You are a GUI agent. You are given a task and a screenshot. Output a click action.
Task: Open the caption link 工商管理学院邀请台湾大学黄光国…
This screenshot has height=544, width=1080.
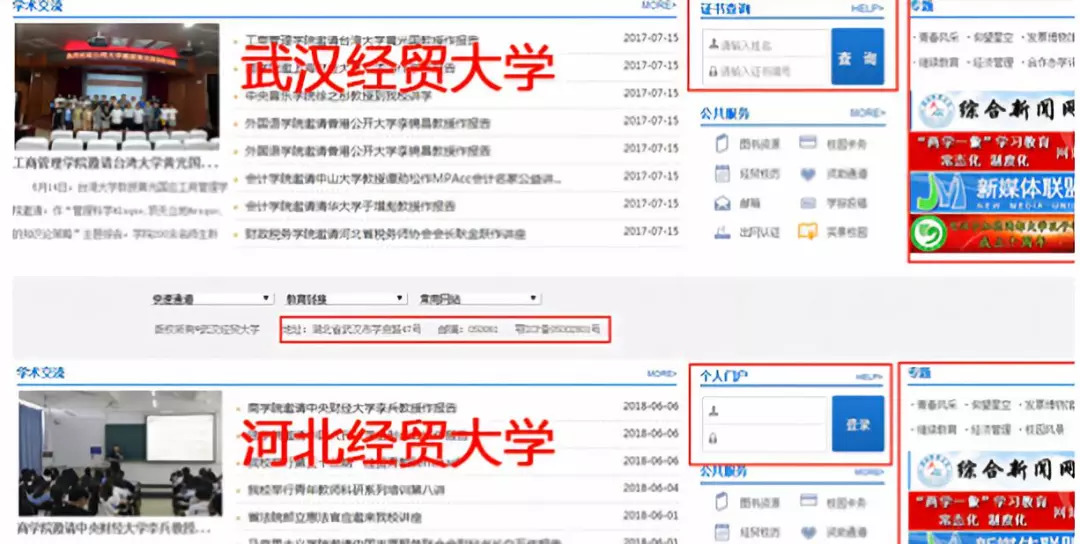(116, 164)
